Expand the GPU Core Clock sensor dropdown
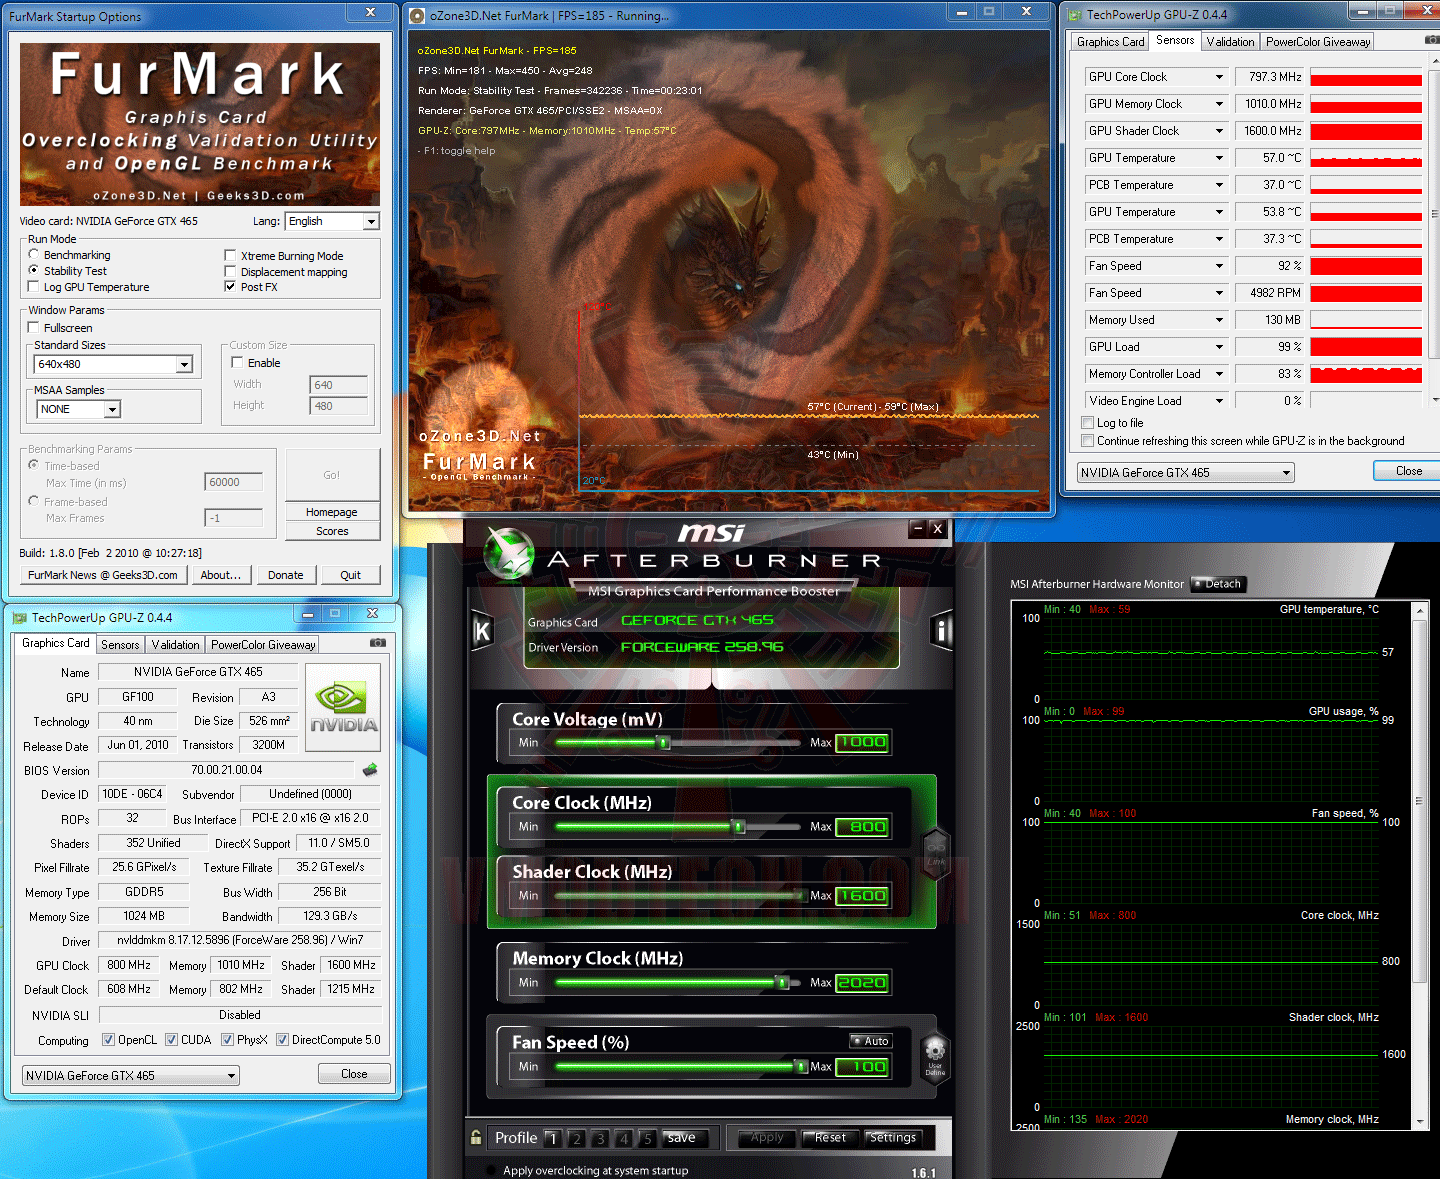The image size is (1440, 1179). coord(1219,77)
